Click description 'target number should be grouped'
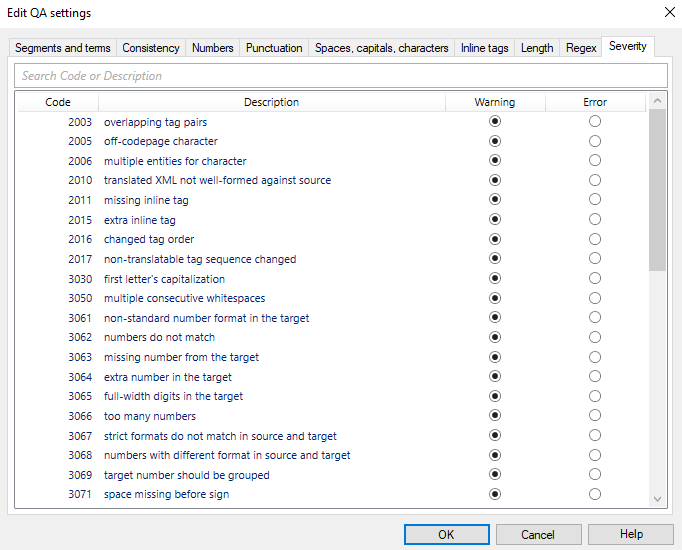Screen dimensions: 682x550 [x=187, y=475]
